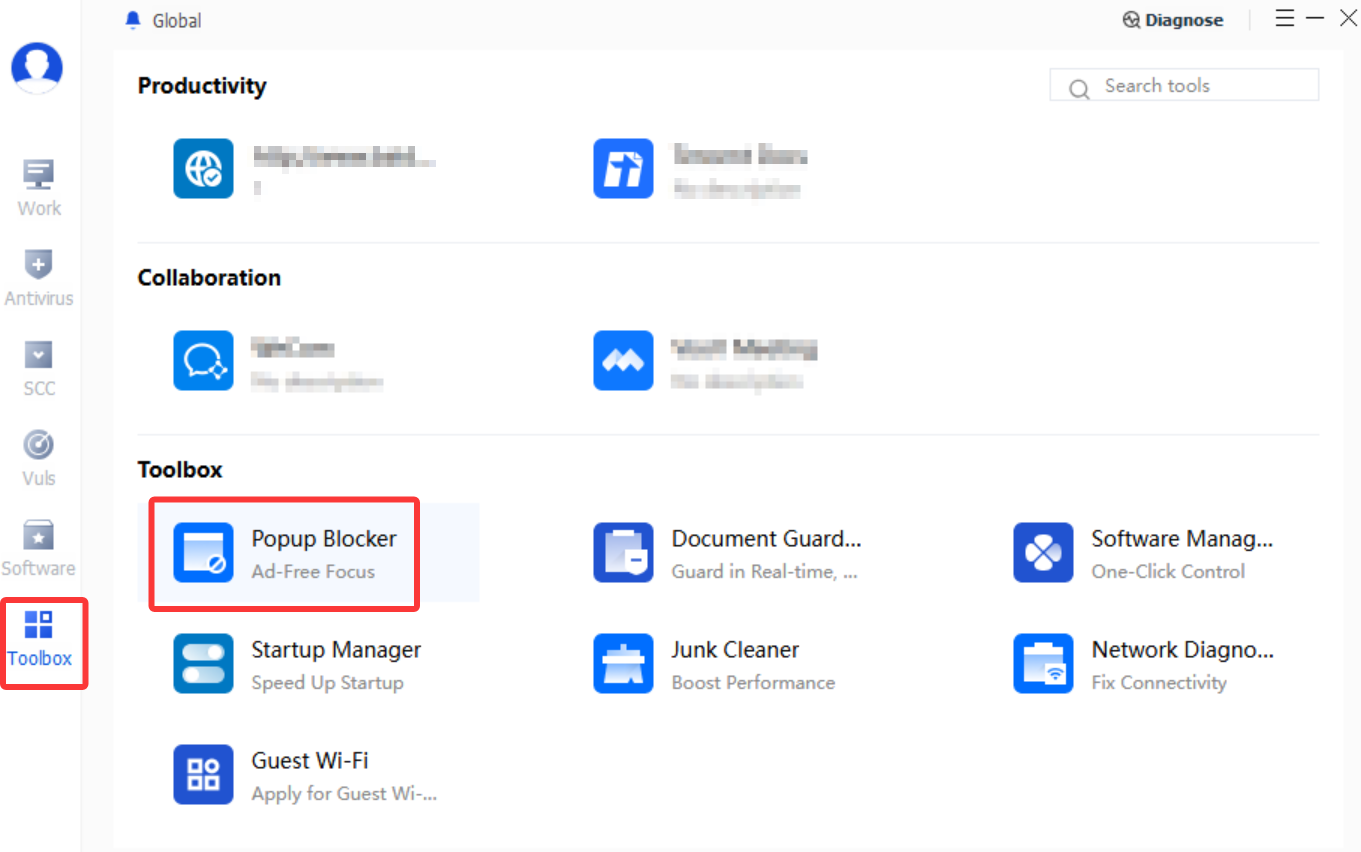Go to the SCC sidebar section
Viewport: 1361px width, 852px height.
[39, 368]
